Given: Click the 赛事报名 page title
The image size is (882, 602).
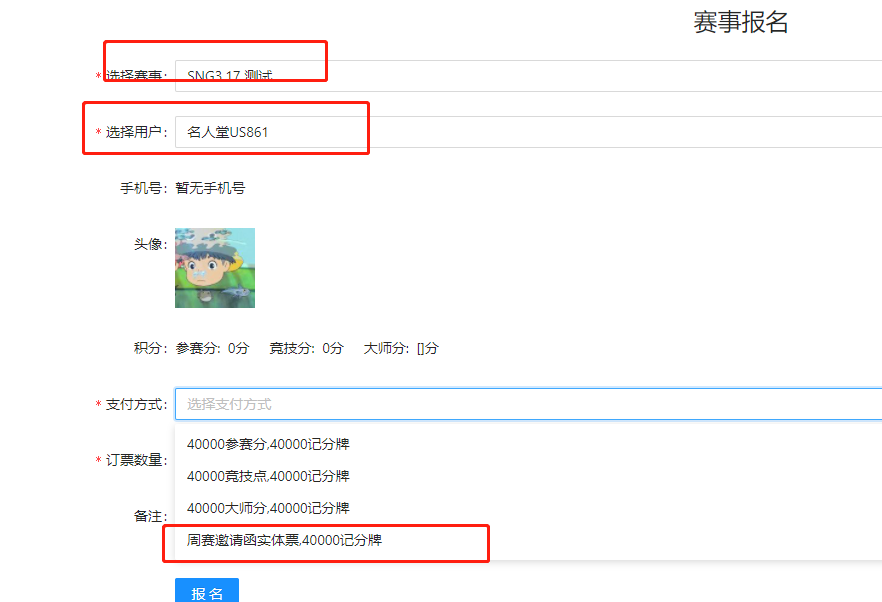Looking at the screenshot, I should click(x=741, y=23).
